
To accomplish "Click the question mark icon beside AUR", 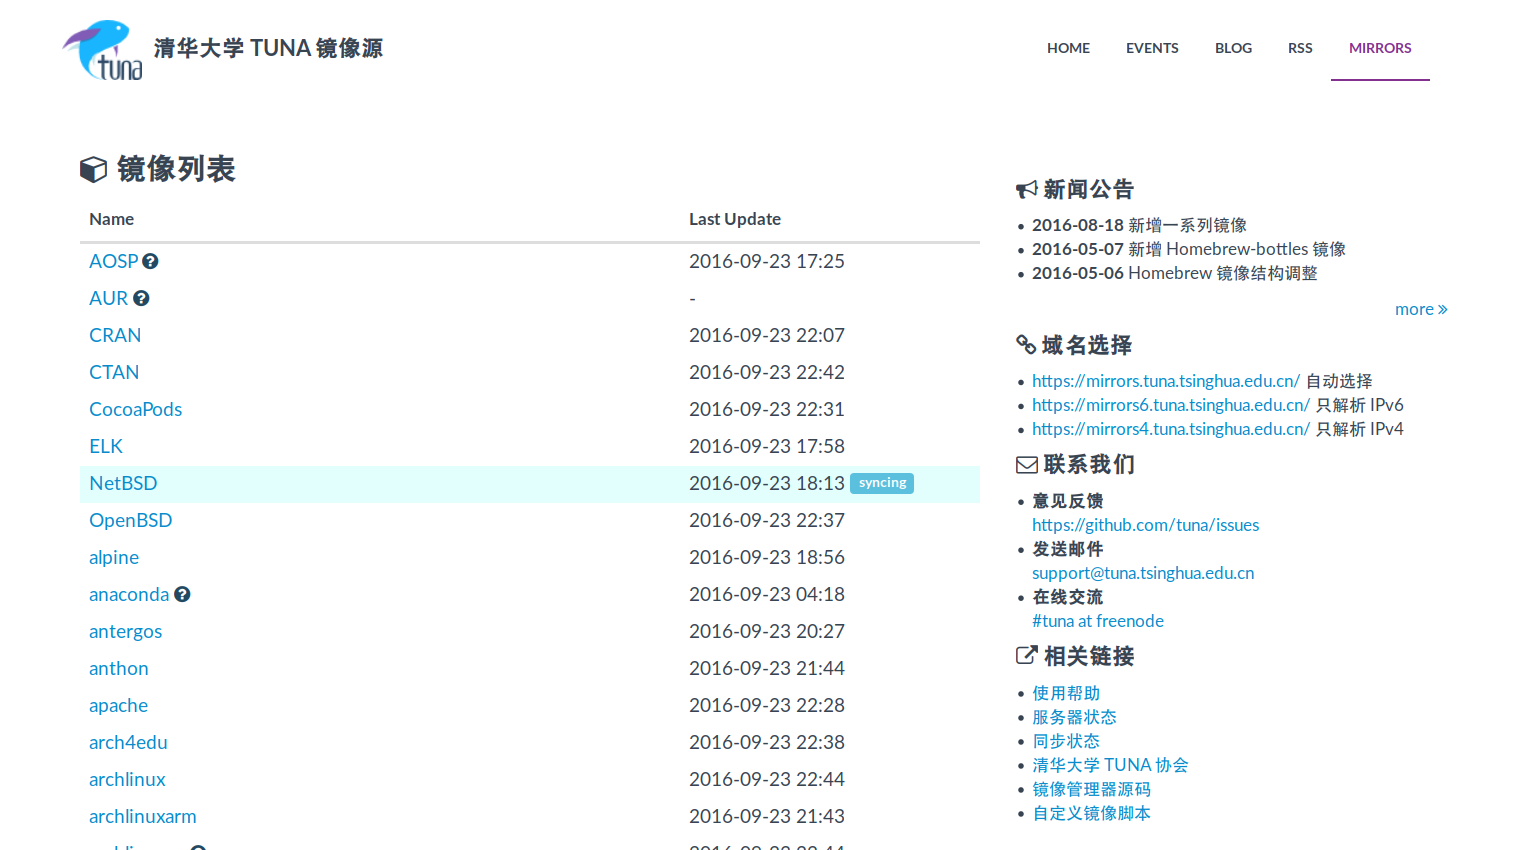I will click(141, 298).
